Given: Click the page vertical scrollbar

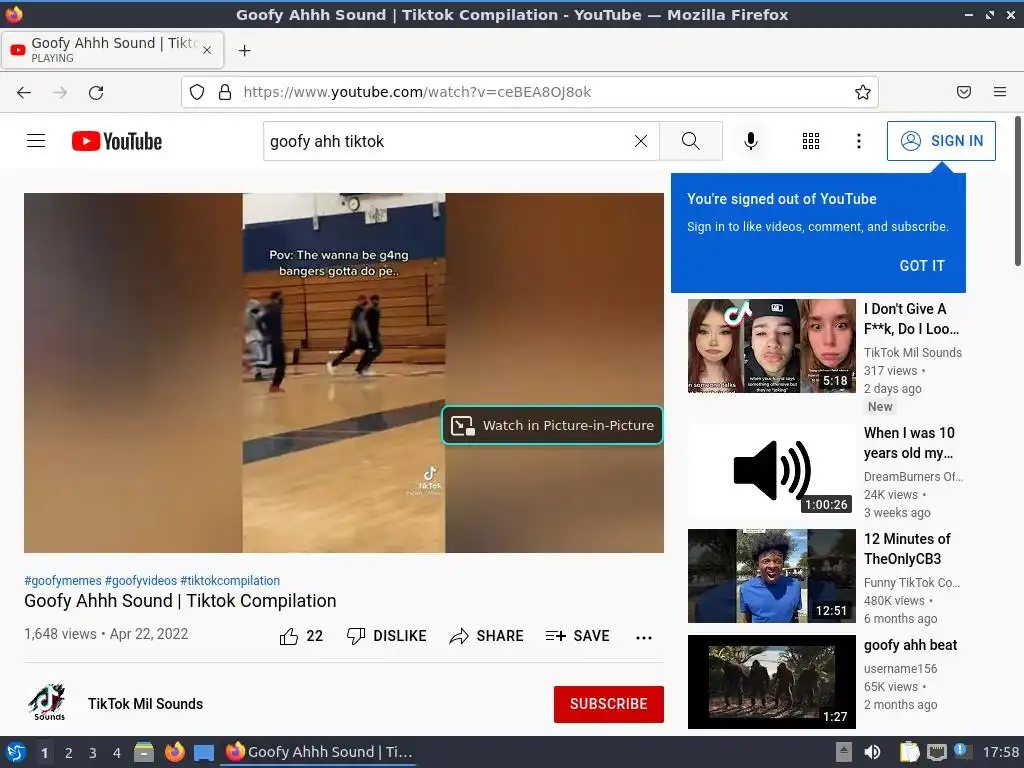Looking at the screenshot, I should (x=1017, y=191).
